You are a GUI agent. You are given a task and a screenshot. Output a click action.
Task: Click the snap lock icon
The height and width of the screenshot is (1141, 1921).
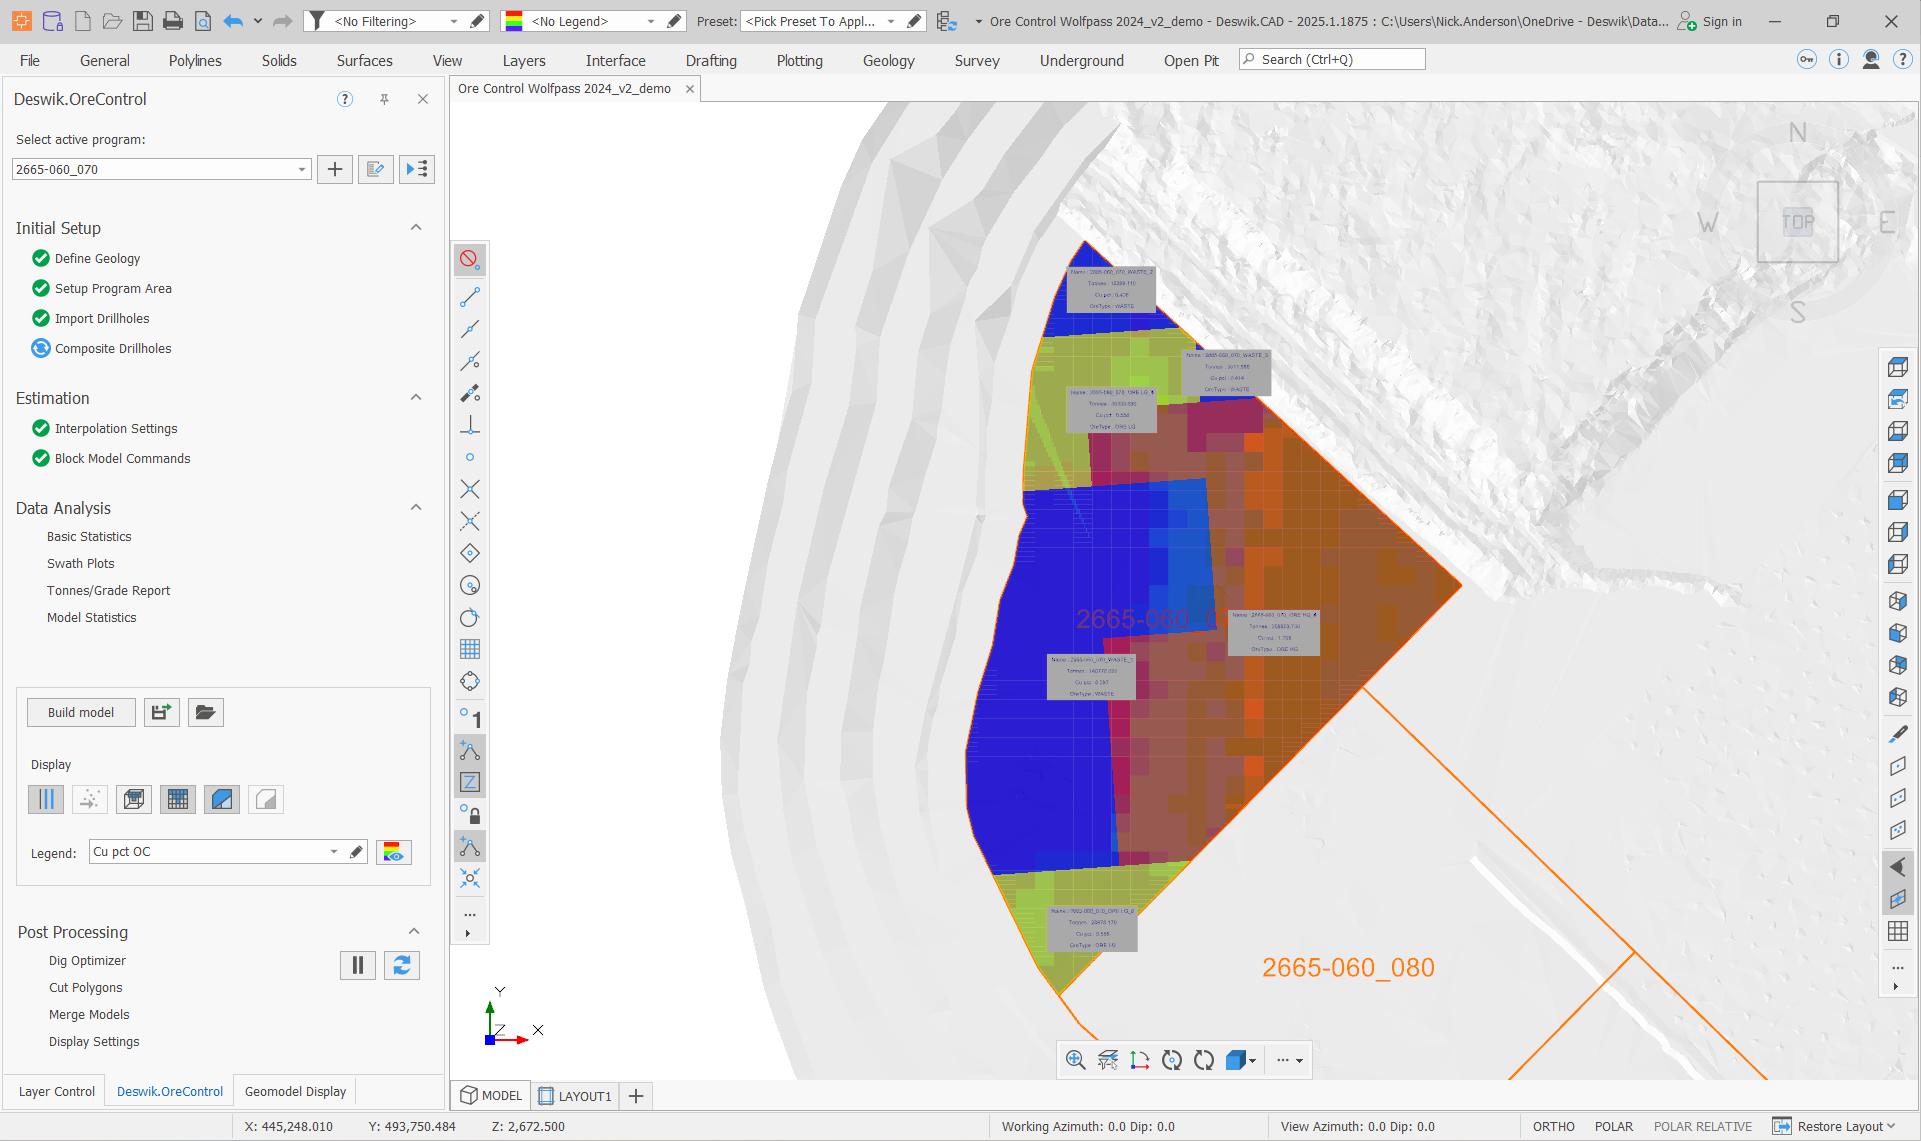click(x=469, y=814)
